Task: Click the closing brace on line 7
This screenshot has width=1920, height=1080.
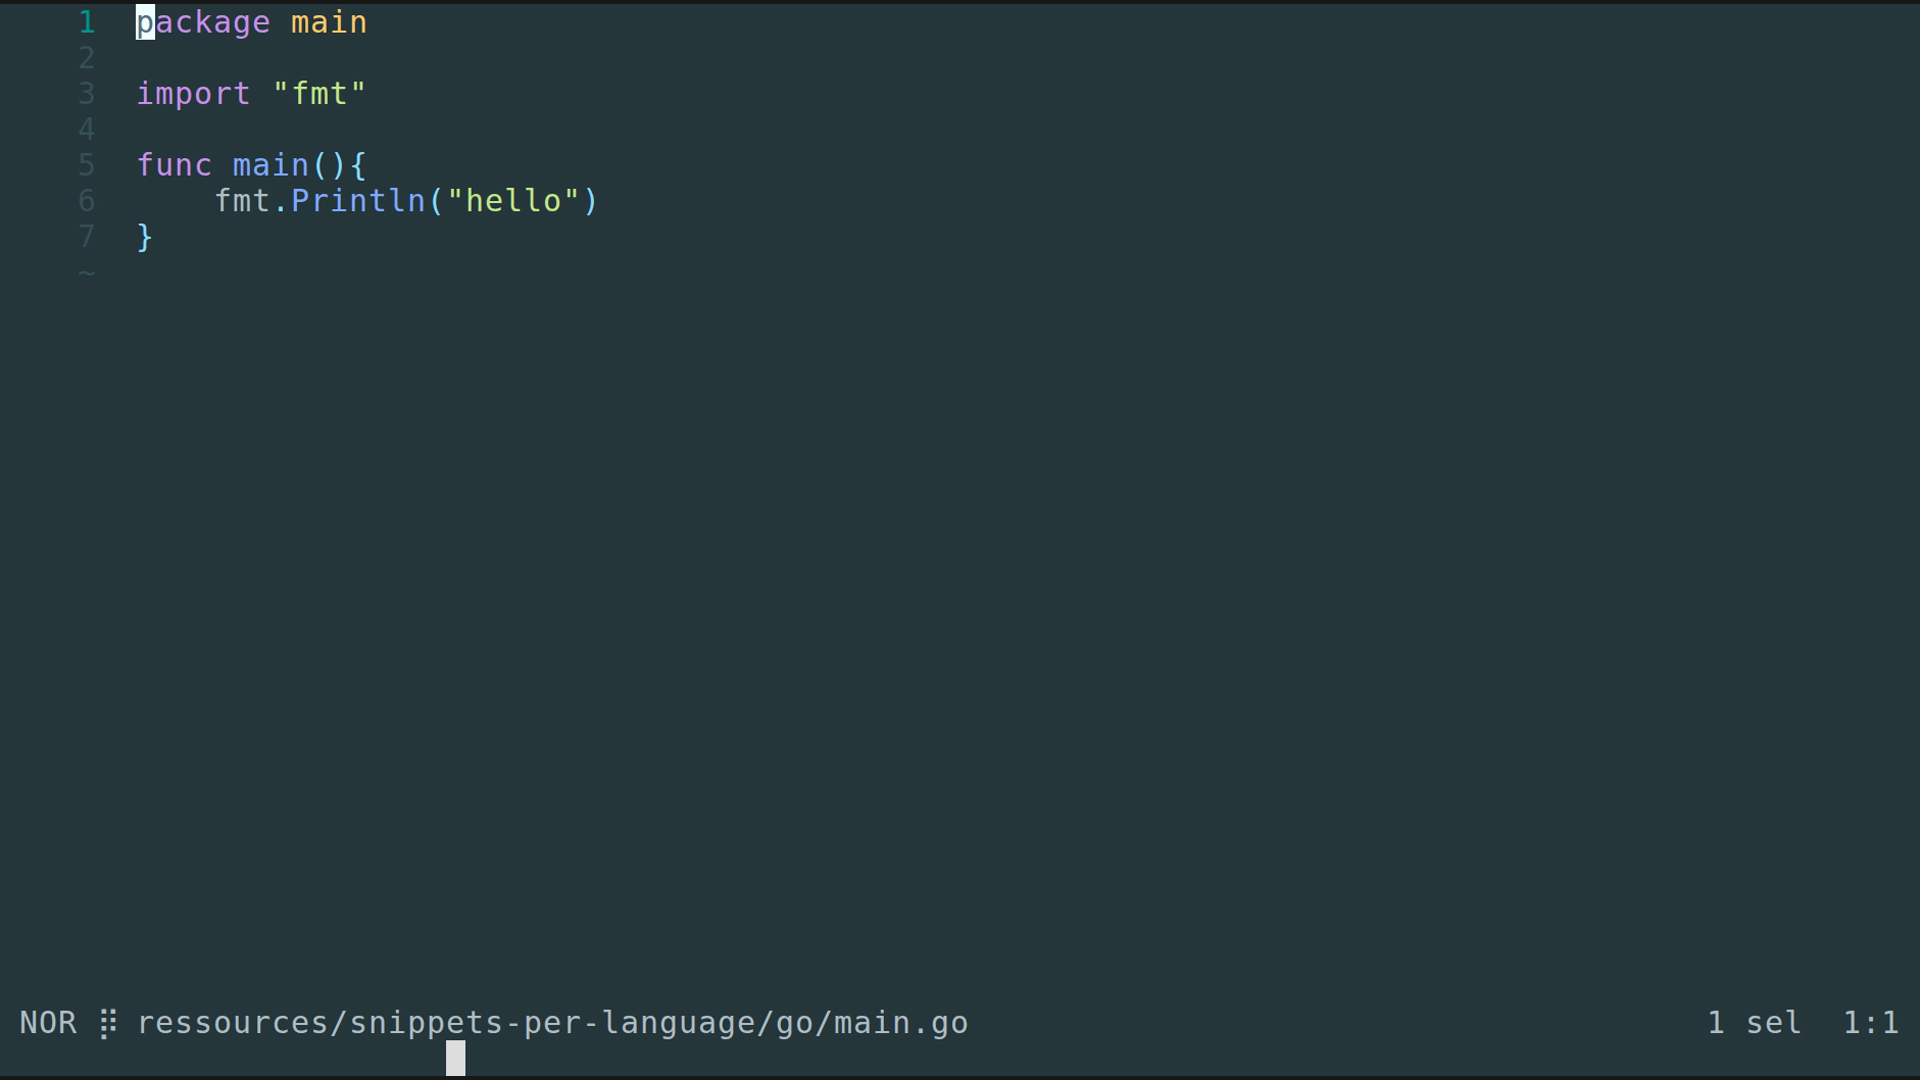Action: [145, 237]
